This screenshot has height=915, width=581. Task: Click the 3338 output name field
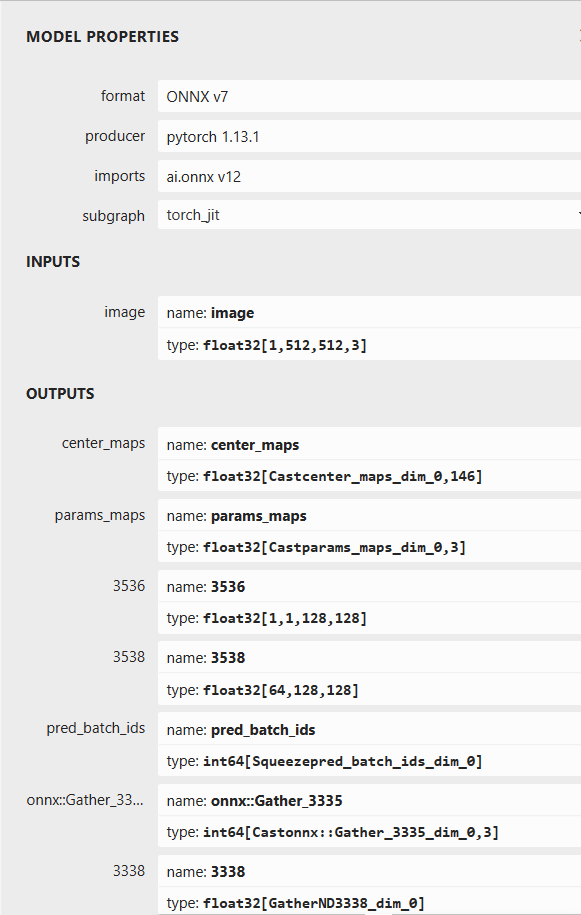click(x=300, y=871)
